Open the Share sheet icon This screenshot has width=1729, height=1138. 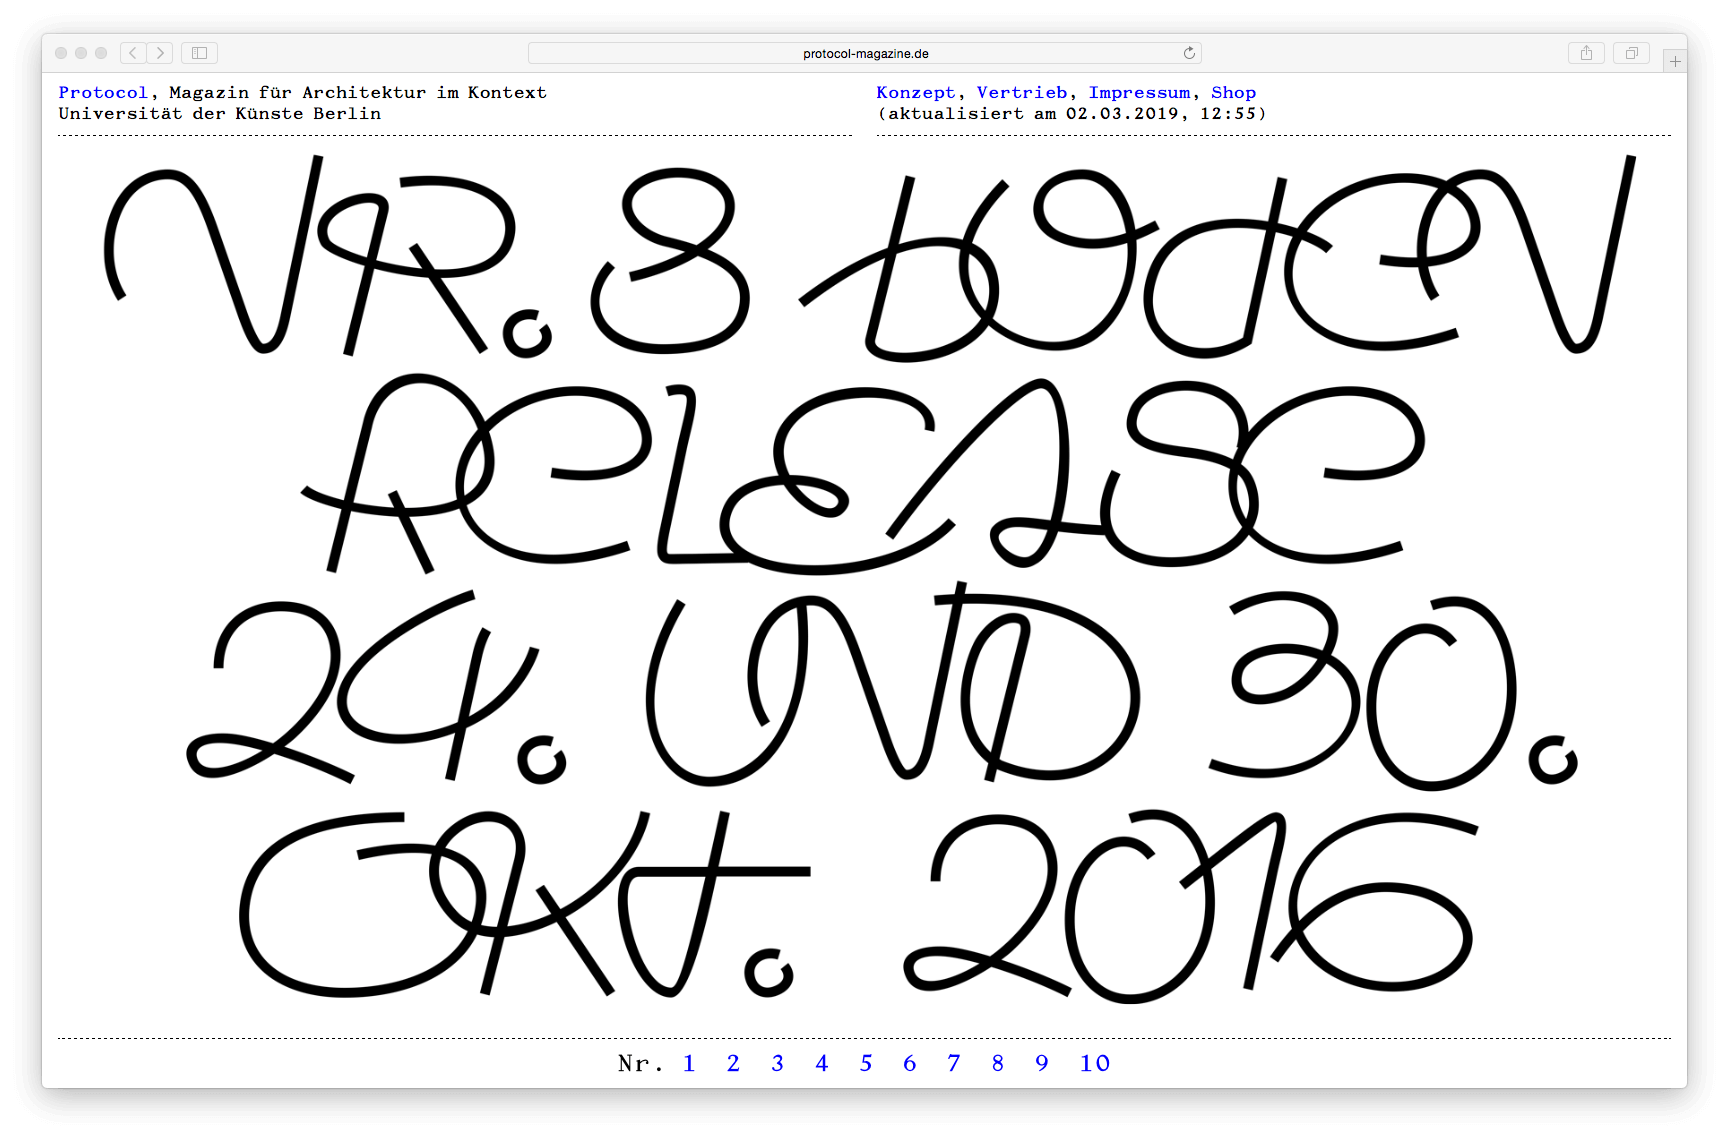(x=1586, y=53)
